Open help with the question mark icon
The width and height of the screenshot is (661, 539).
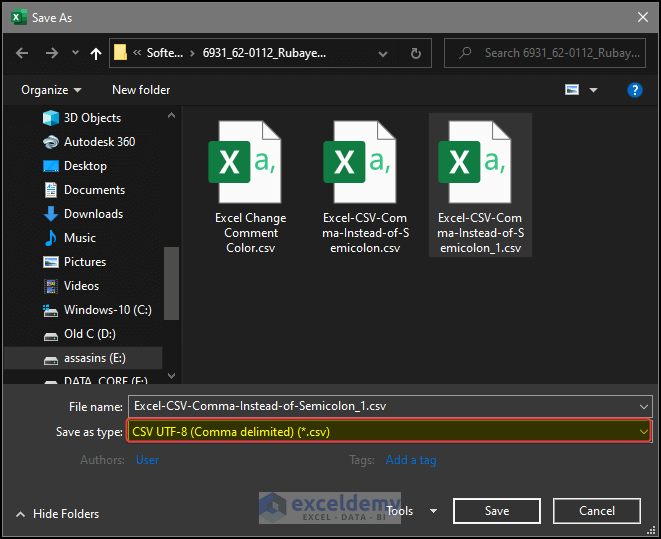pyautogui.click(x=634, y=90)
